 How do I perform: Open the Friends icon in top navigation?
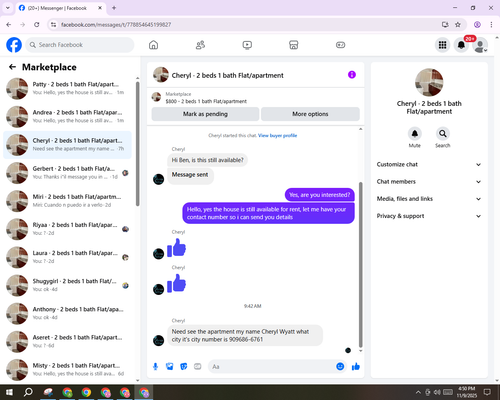point(200,45)
